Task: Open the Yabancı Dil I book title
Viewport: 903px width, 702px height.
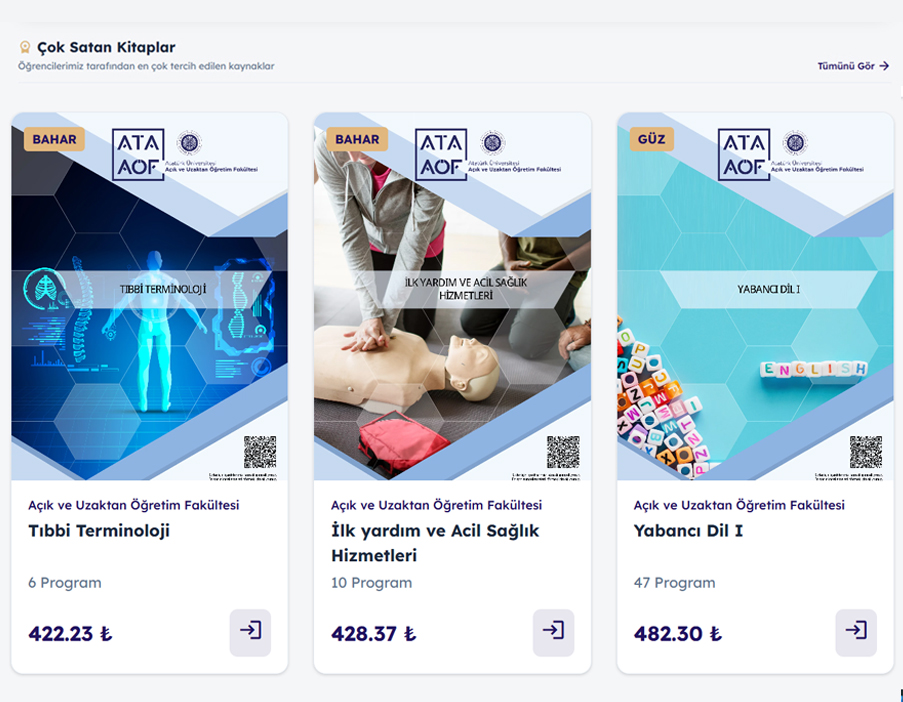Action: pos(688,531)
